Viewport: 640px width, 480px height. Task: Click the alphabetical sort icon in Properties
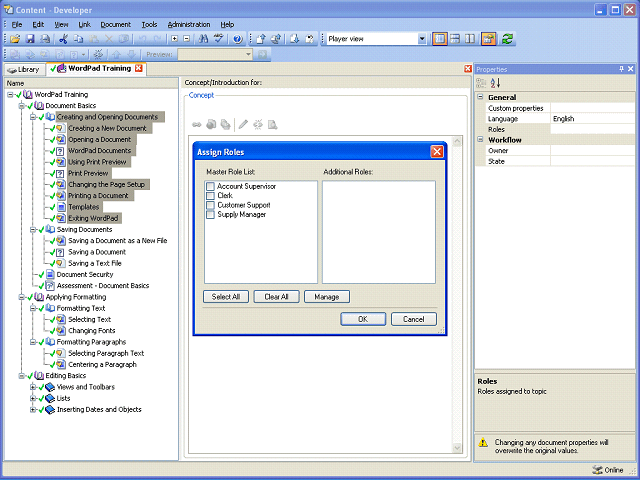(496, 83)
